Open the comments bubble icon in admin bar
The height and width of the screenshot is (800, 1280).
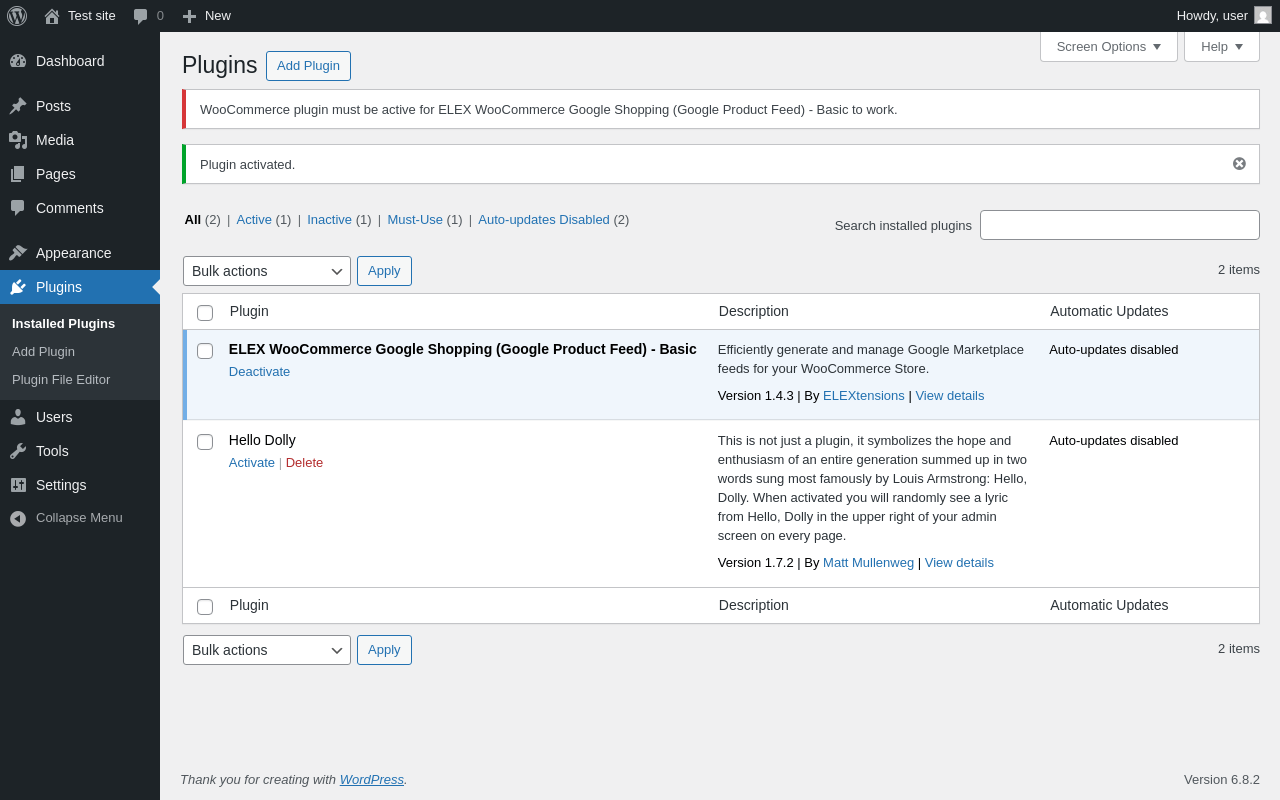pos(140,16)
